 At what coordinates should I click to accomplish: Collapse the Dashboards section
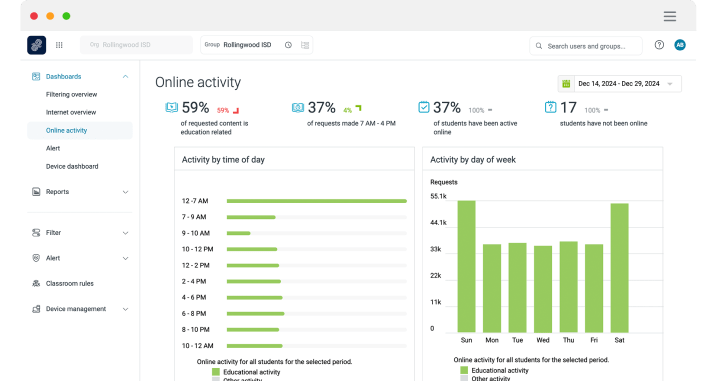pyautogui.click(x=125, y=76)
